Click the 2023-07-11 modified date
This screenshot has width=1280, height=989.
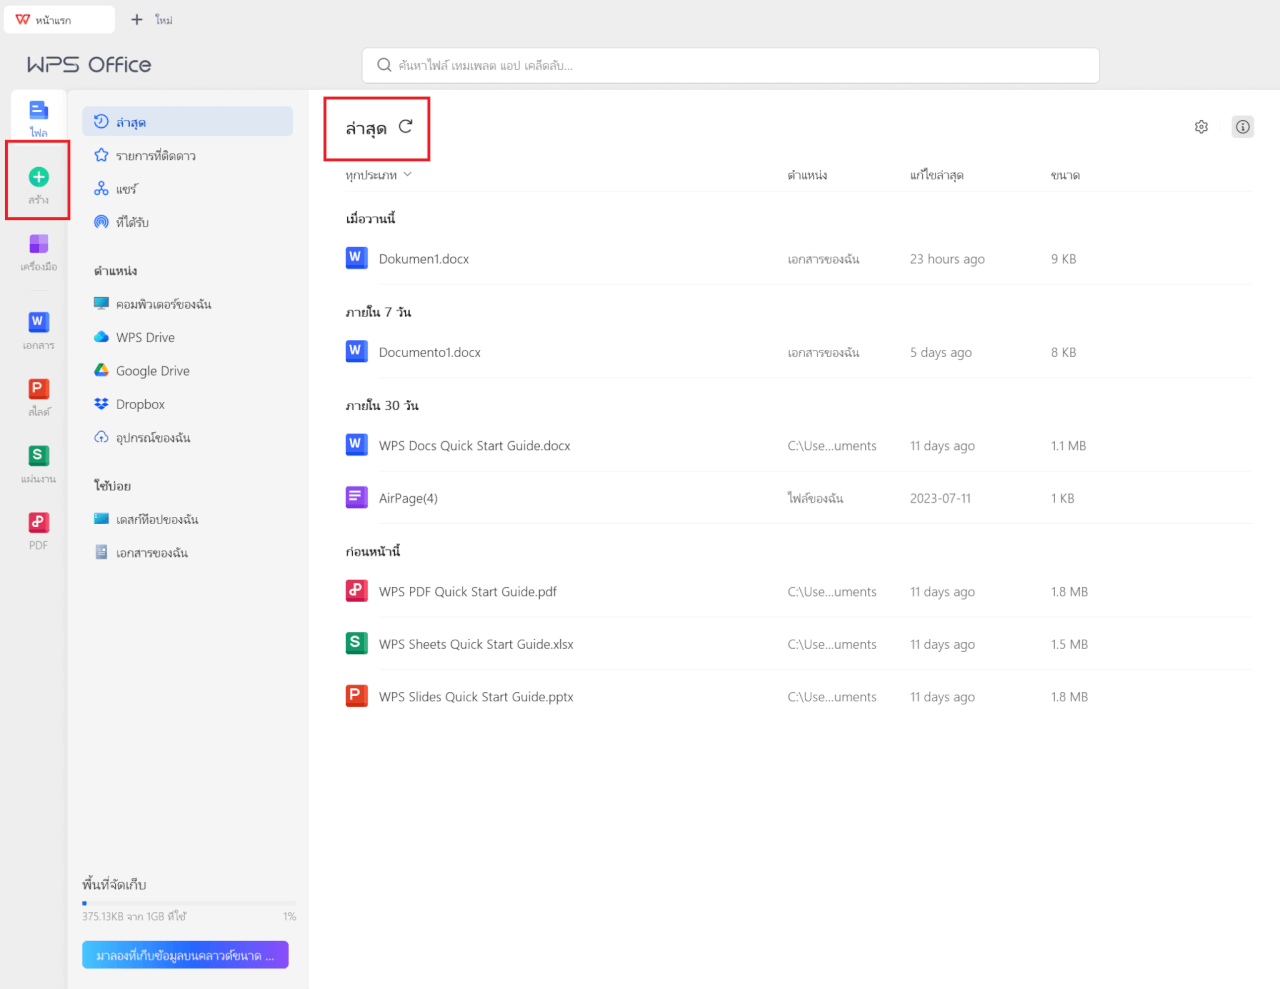pos(940,498)
